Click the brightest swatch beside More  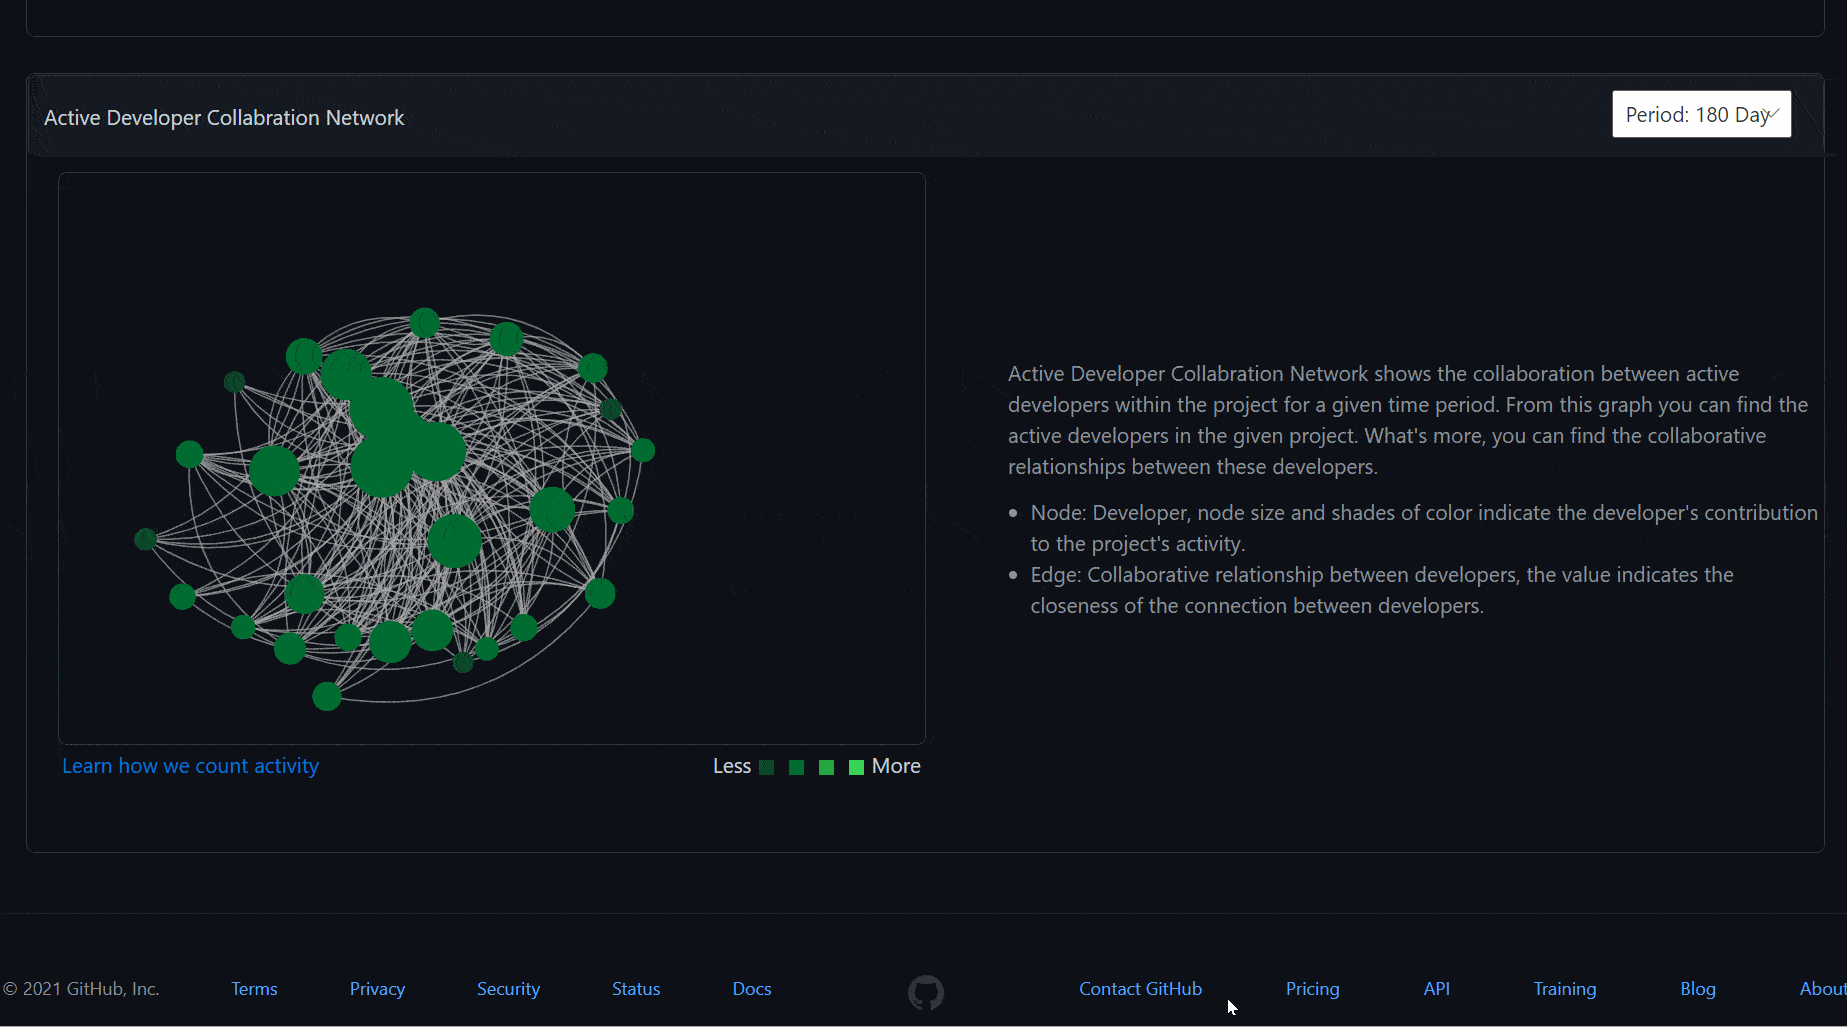[856, 767]
